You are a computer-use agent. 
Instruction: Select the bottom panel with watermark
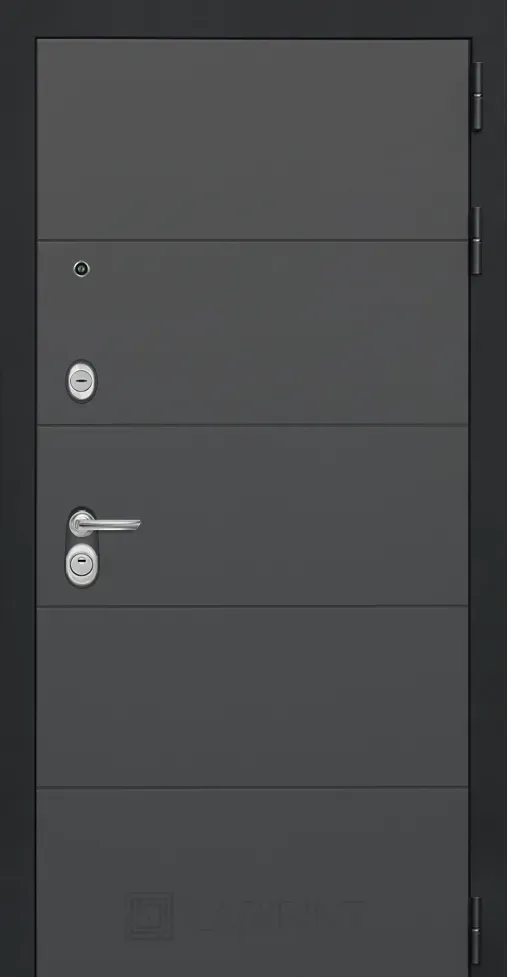point(252,883)
